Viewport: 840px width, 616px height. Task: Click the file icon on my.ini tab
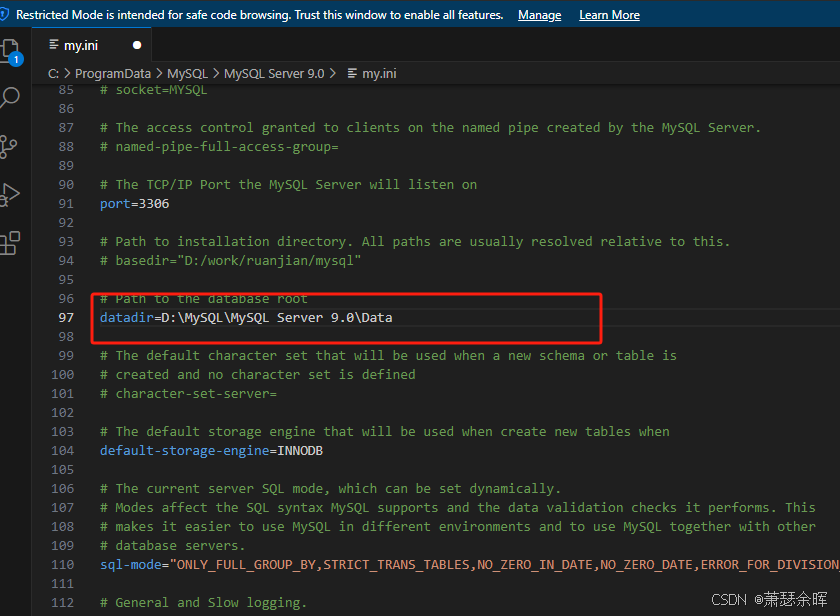(54, 45)
